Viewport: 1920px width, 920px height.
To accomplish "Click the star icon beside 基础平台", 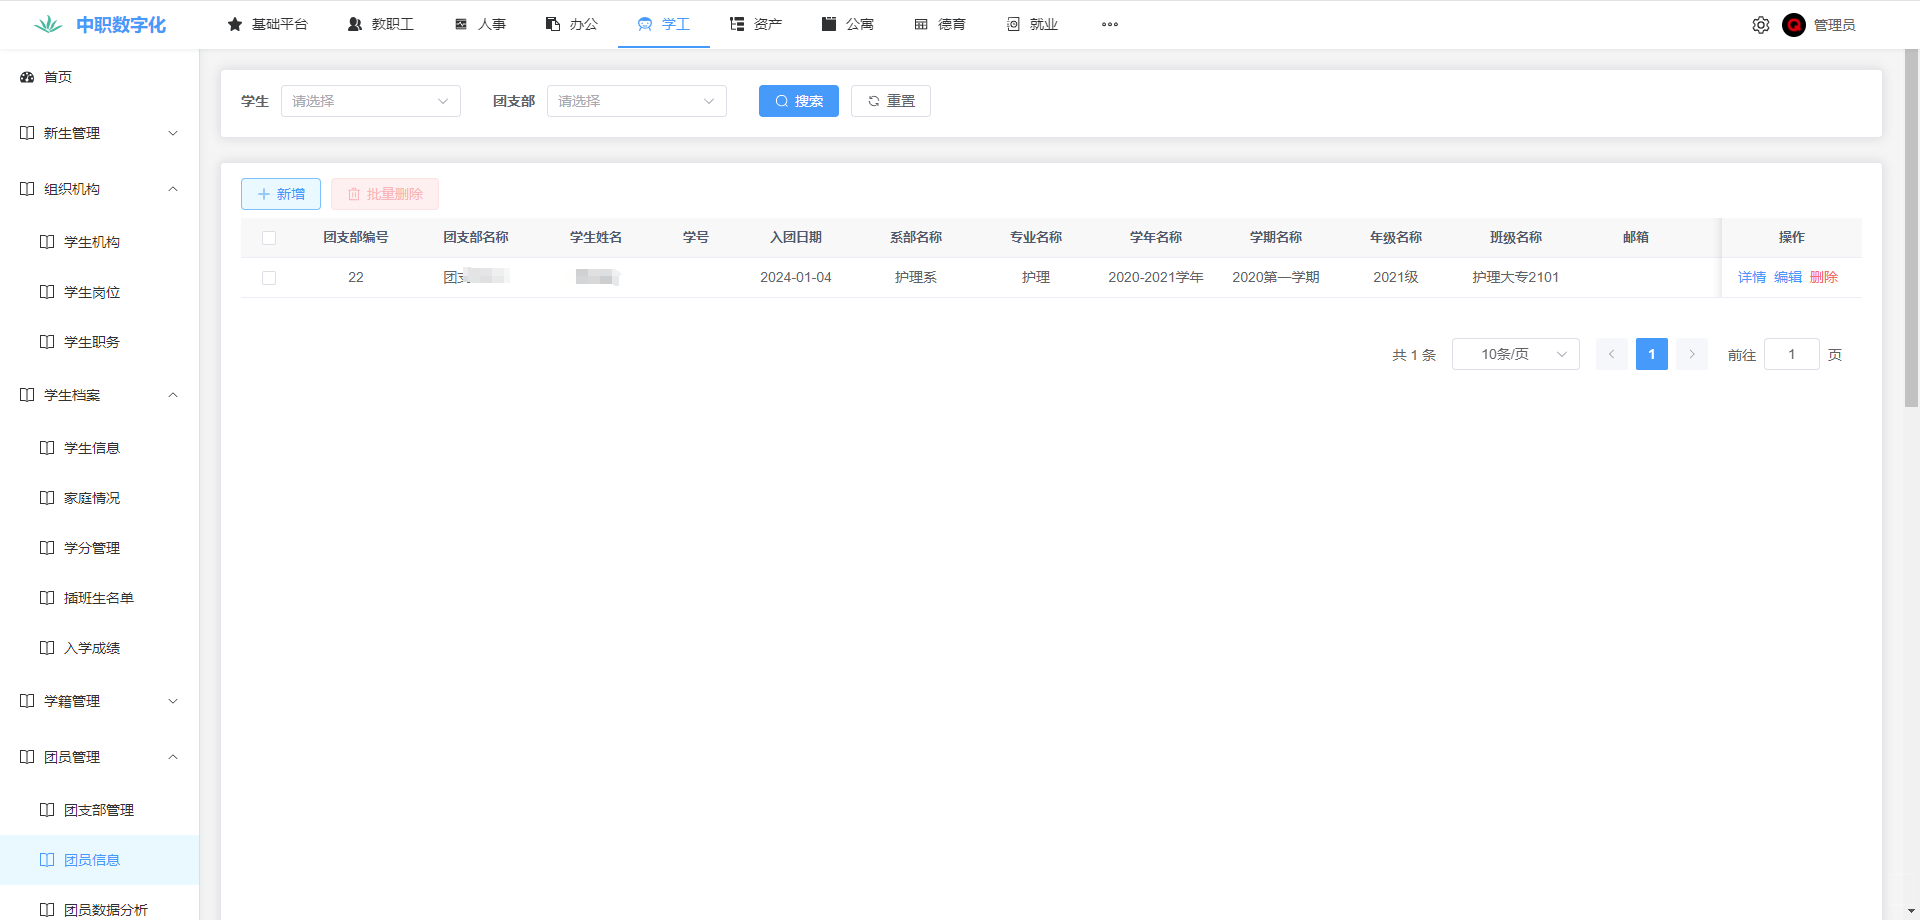I will (x=235, y=24).
